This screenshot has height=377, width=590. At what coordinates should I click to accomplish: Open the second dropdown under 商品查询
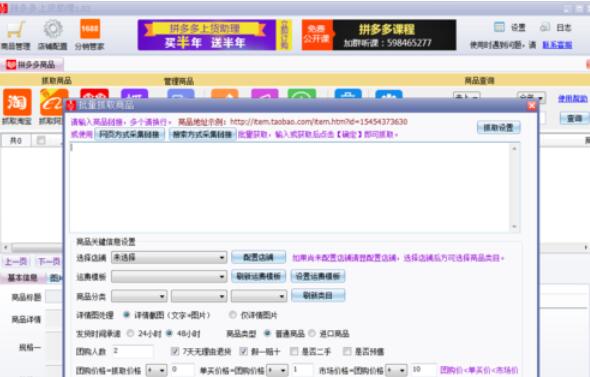pyautogui.click(x=531, y=97)
